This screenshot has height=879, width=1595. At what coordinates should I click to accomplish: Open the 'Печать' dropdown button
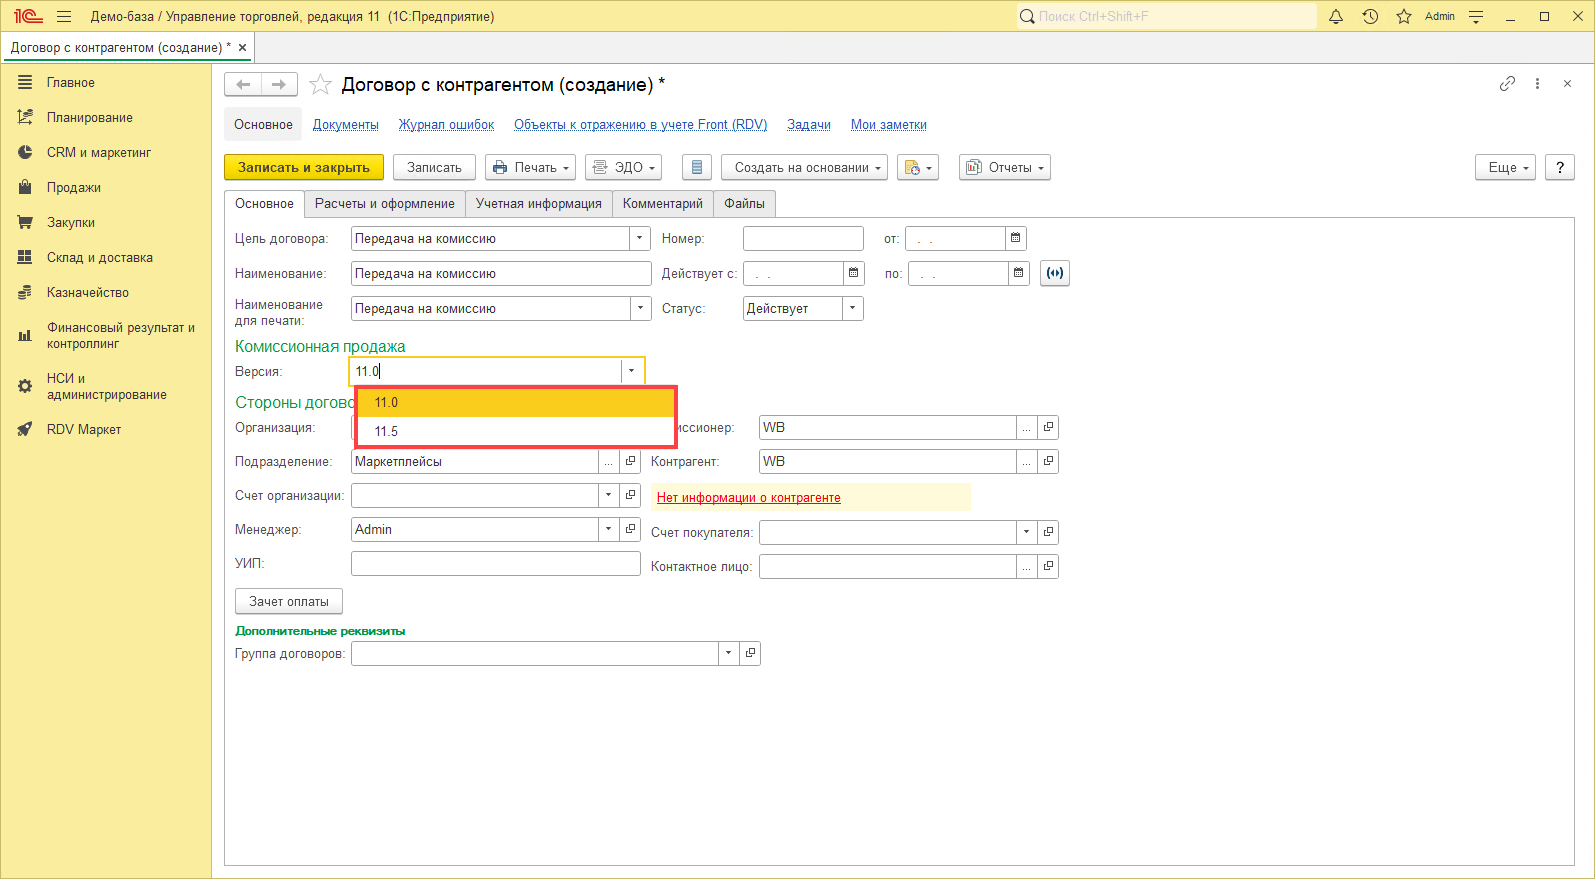coord(530,168)
